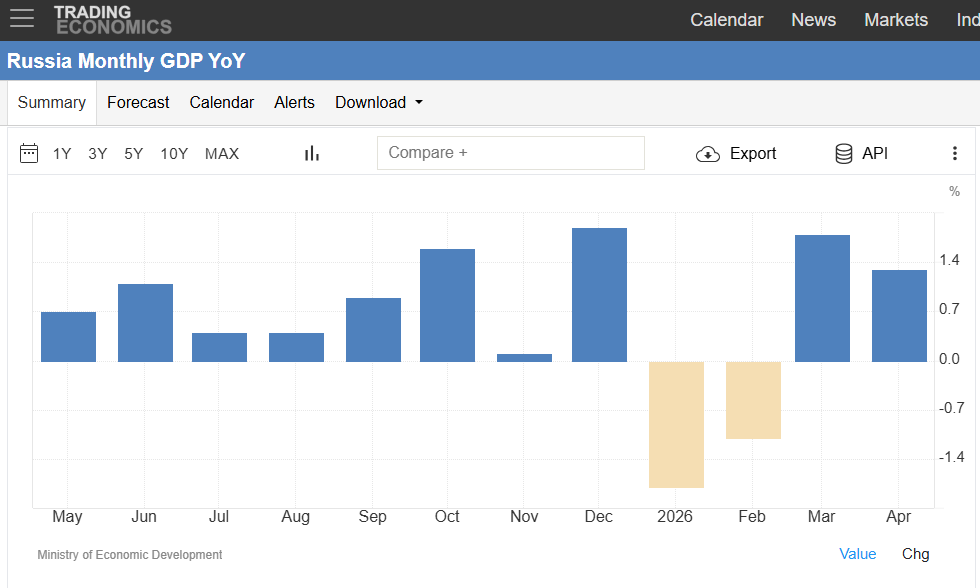Image resolution: width=980 pixels, height=588 pixels.
Task: Change chart type with bar chart icon
Action: 312,153
